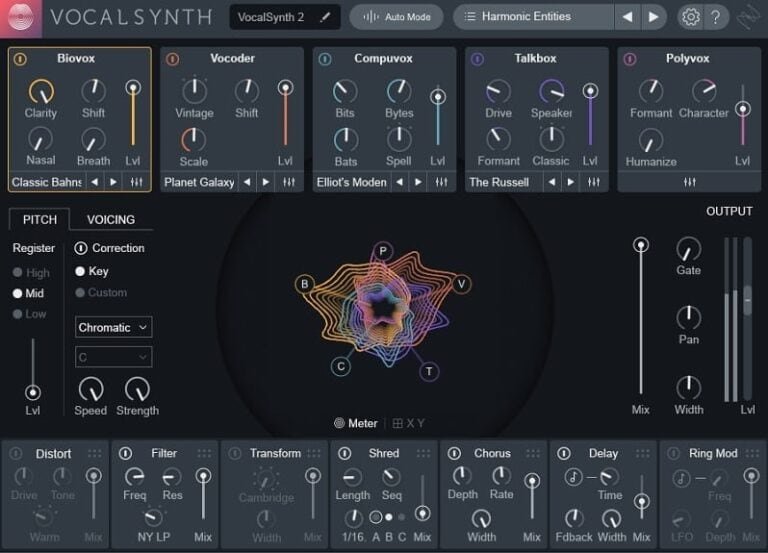768x553 pixels.
Task: Click the Auto Mode button
Action: click(397, 17)
